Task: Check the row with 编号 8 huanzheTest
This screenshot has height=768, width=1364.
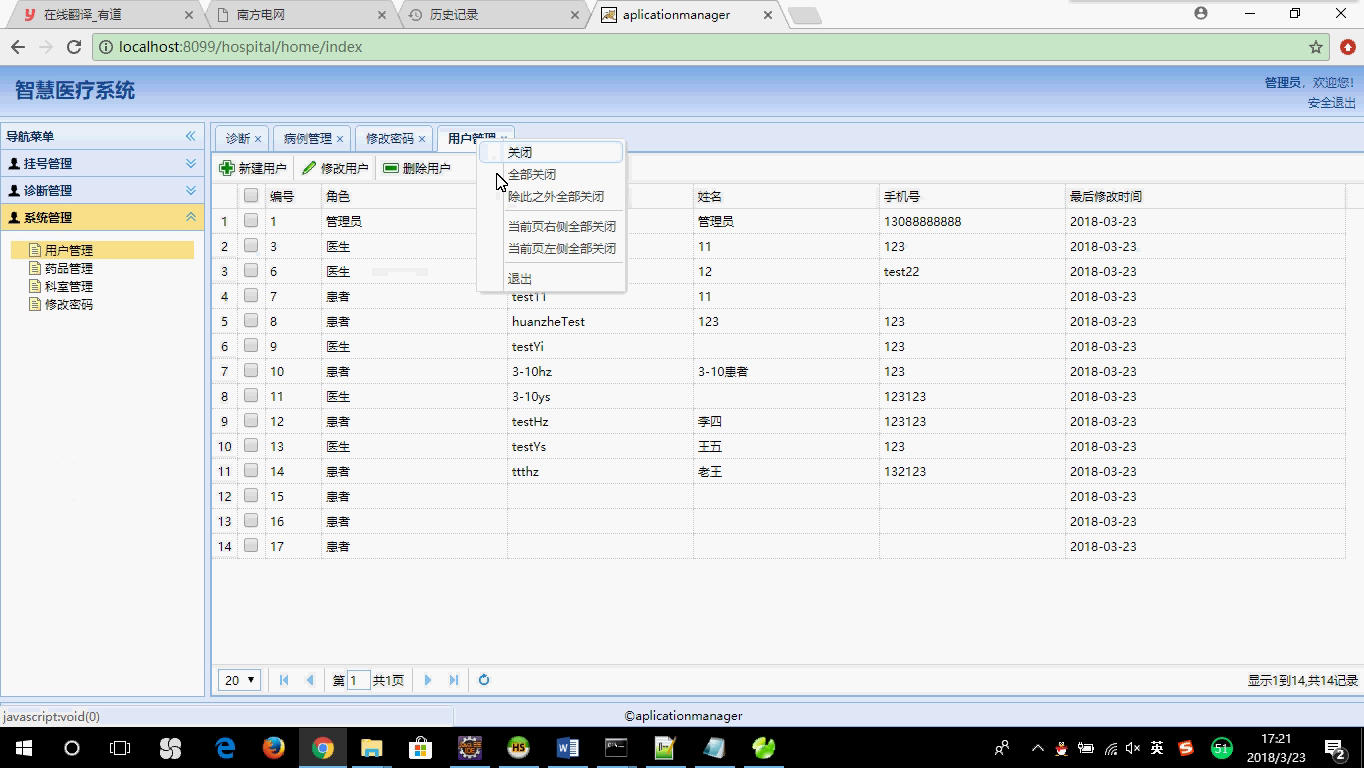Action: (x=251, y=321)
